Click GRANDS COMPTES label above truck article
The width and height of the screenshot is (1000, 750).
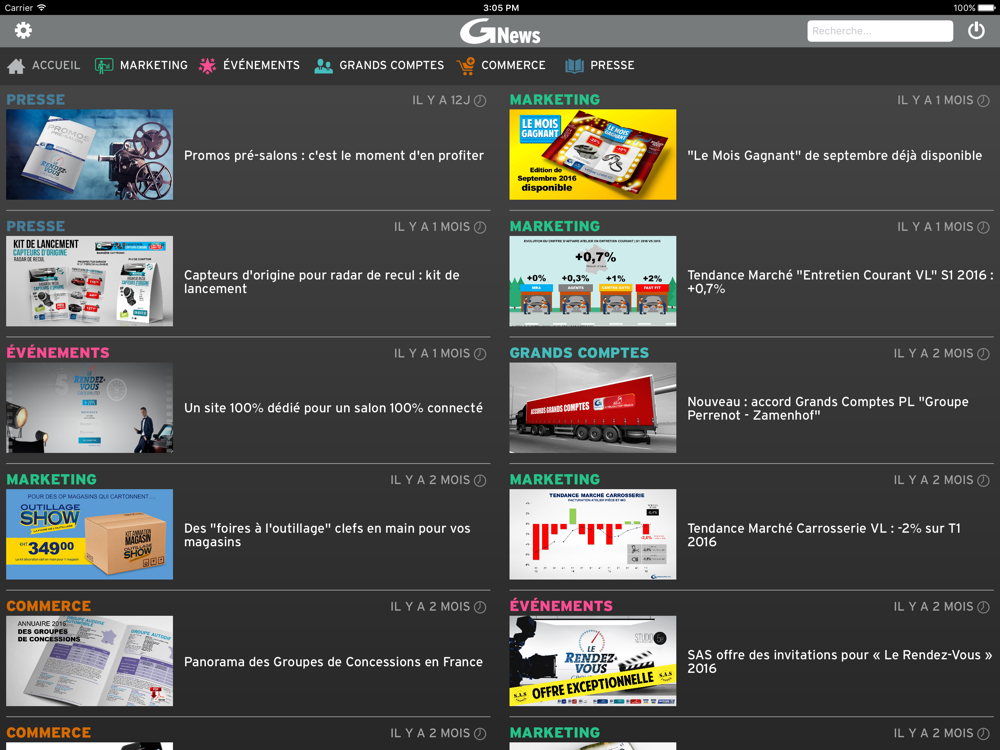coord(579,353)
